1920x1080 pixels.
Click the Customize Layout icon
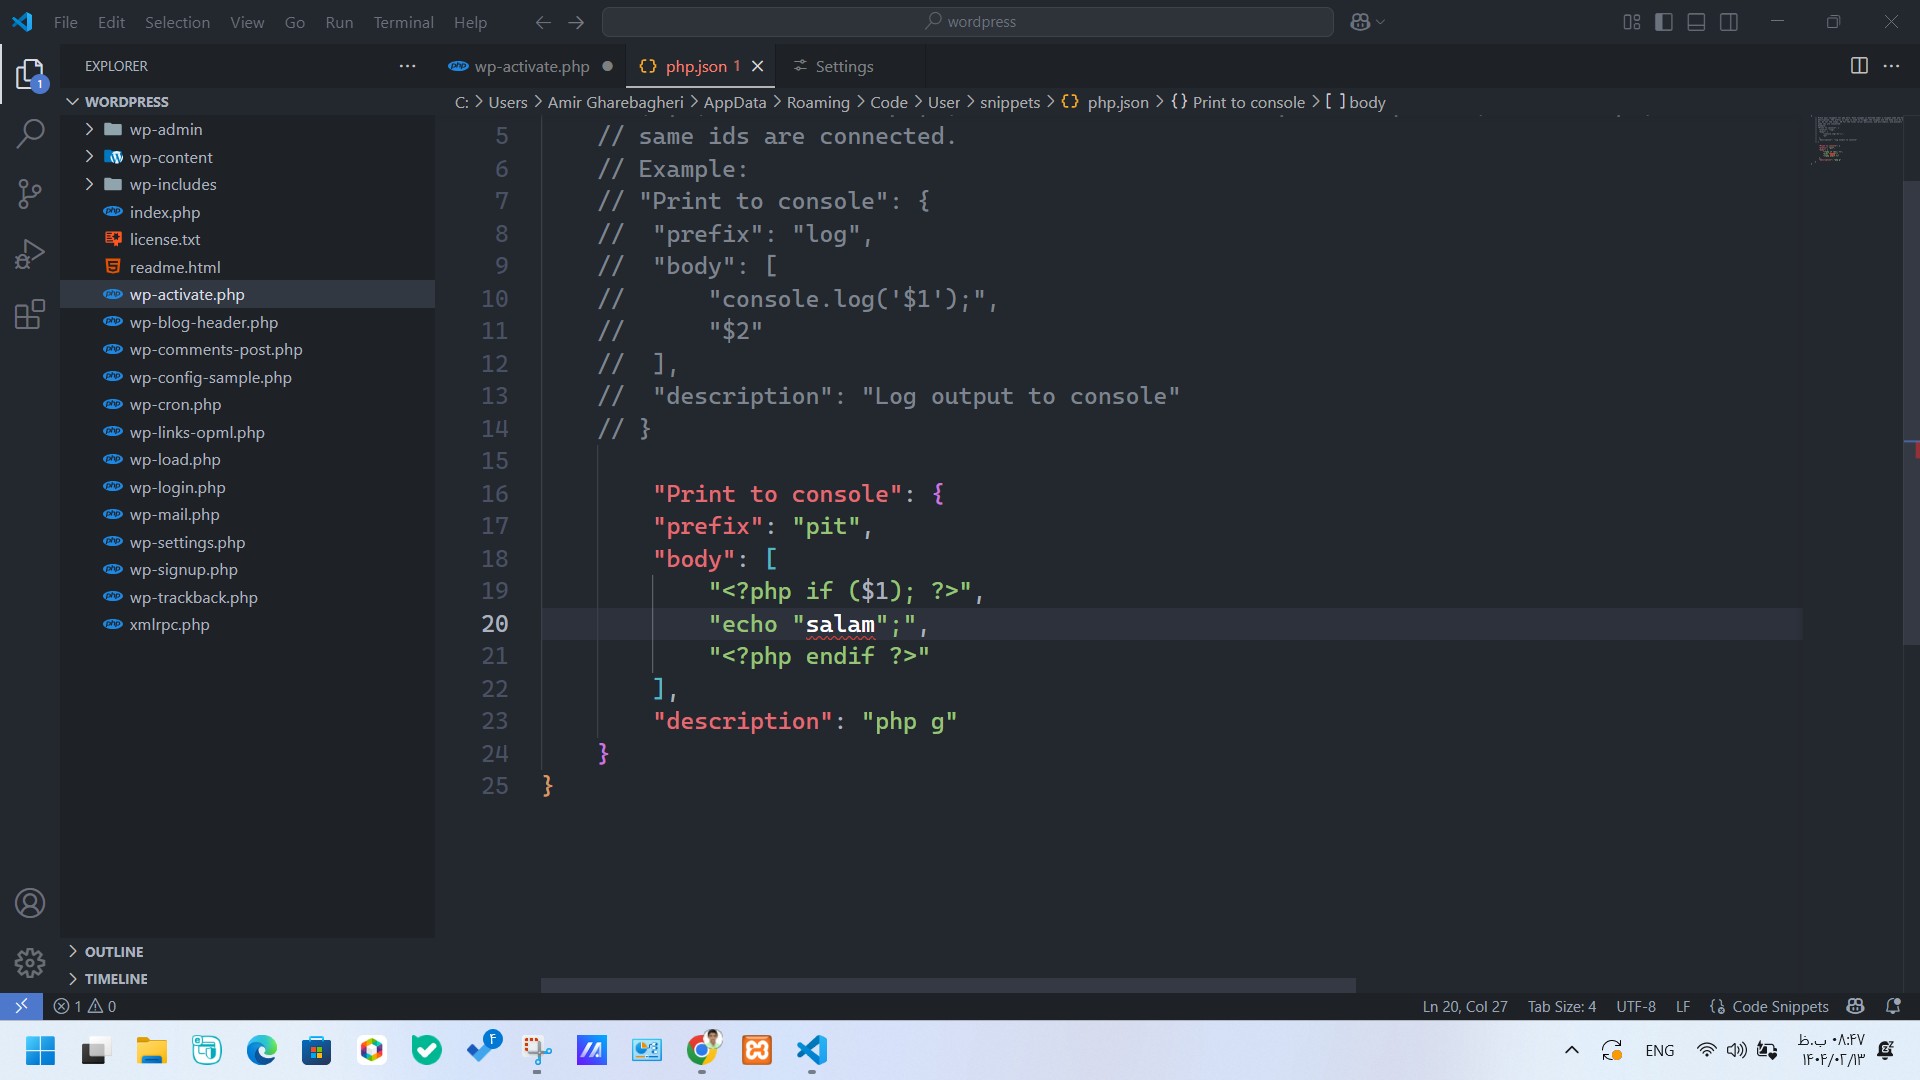[1632, 22]
